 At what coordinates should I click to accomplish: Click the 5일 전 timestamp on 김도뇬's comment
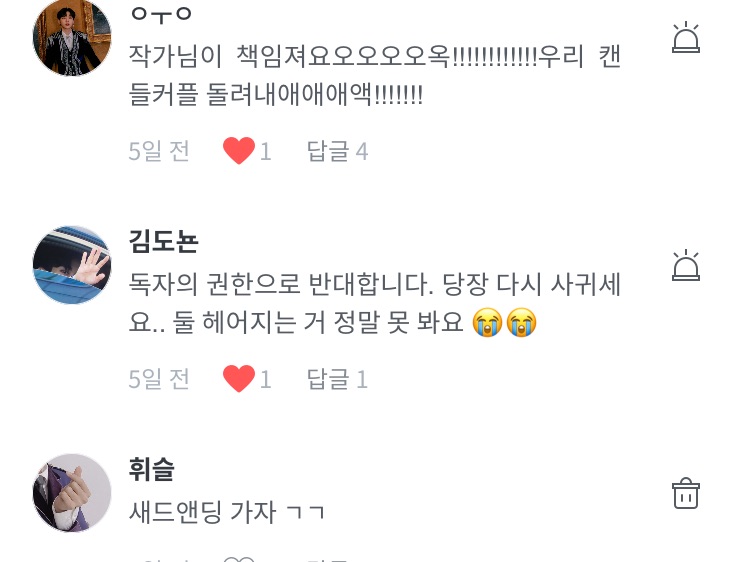click(159, 379)
